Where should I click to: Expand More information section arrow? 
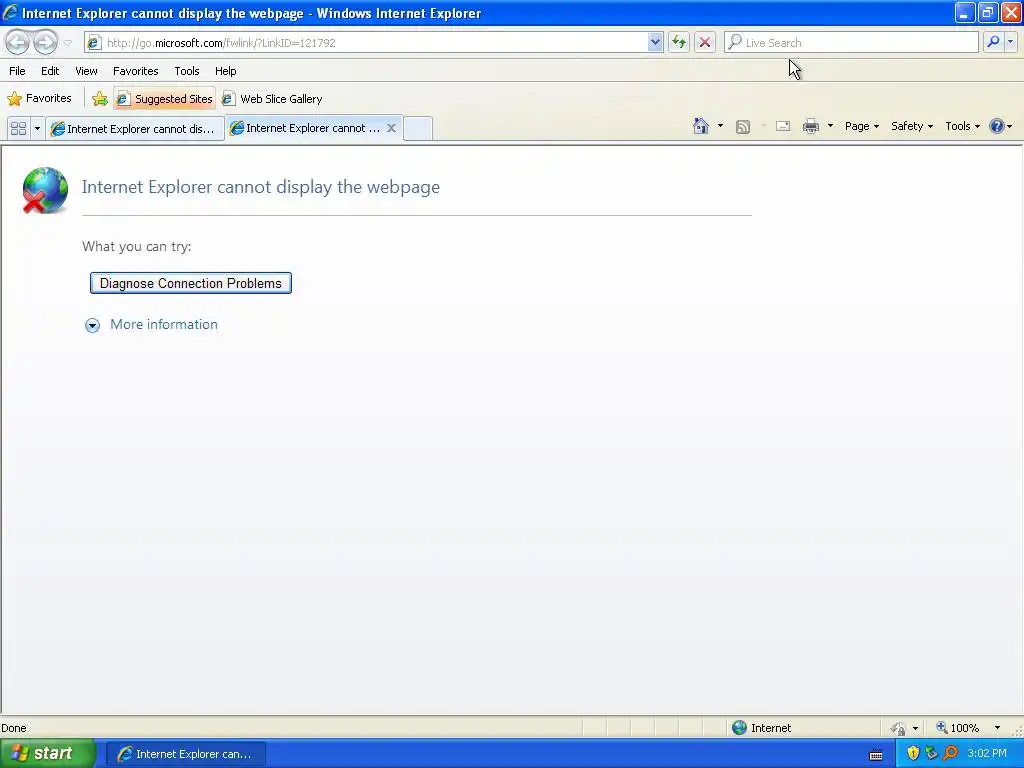(x=92, y=325)
